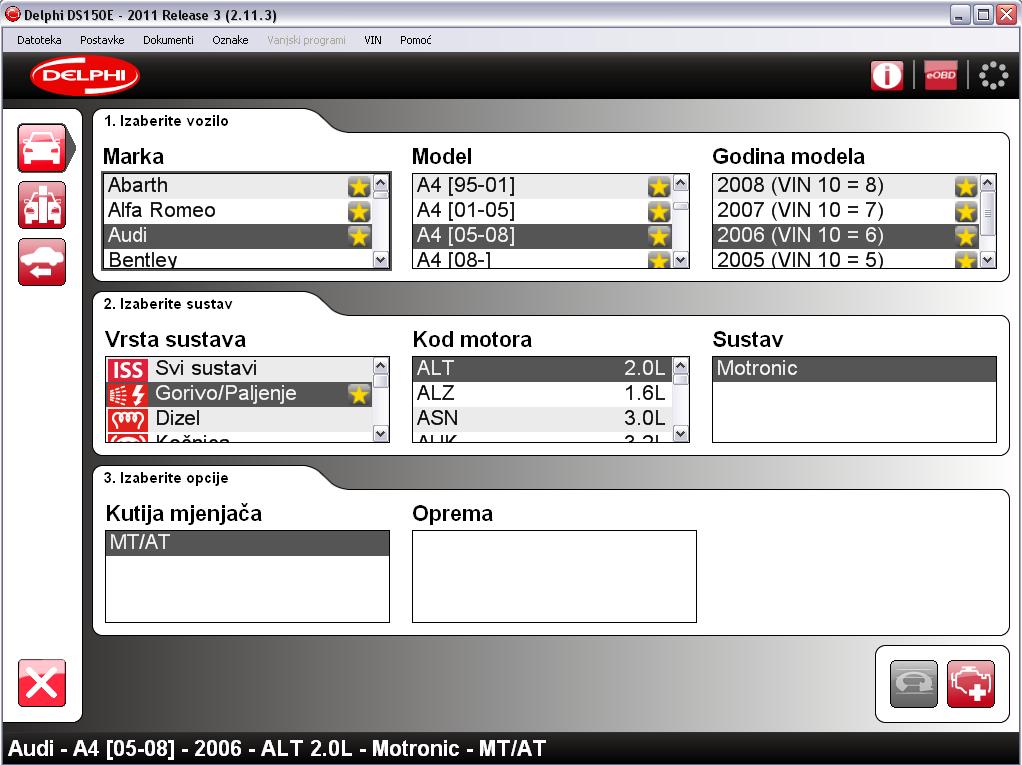Toggle favorite star for Abarth
The height and width of the screenshot is (765, 1022).
(358, 186)
